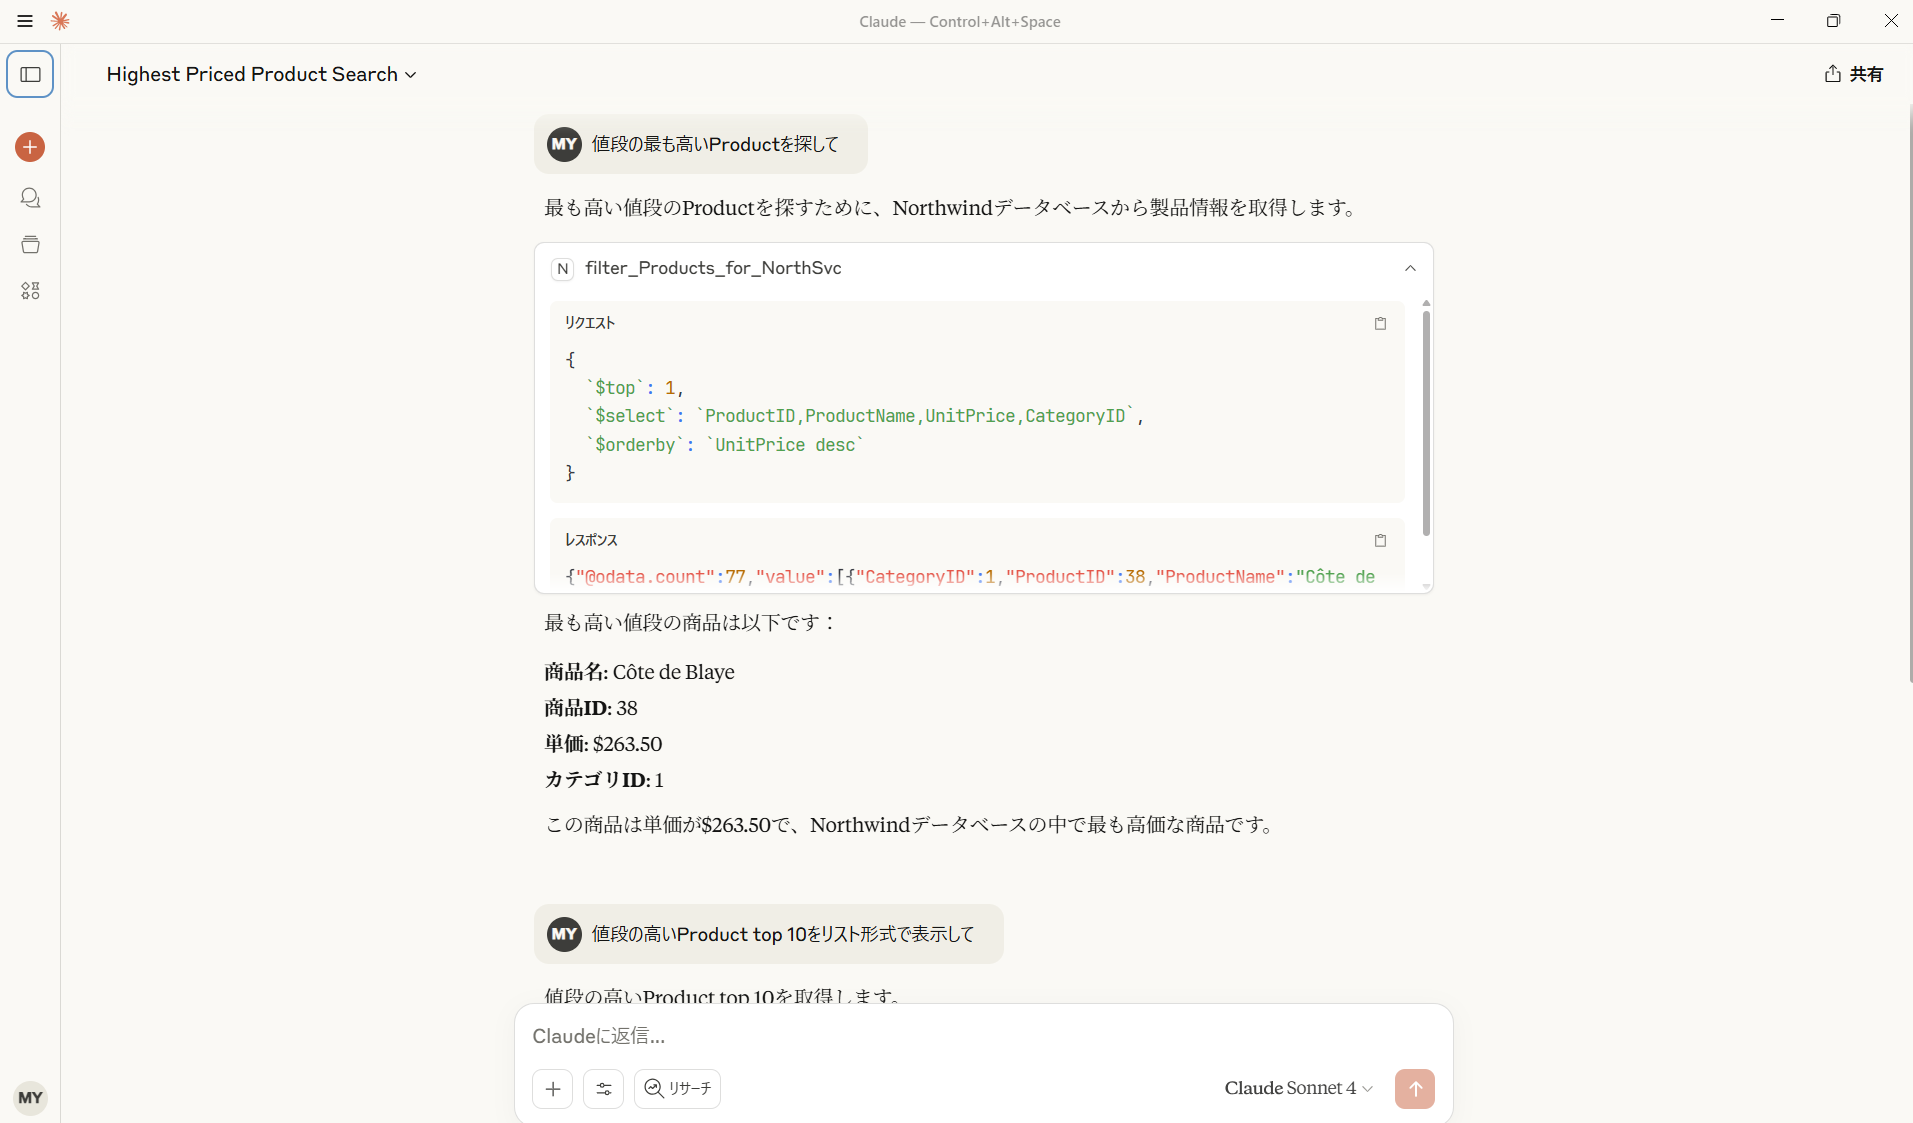The height and width of the screenshot is (1123, 1913).
Task: Click the @odata.count response JSON line
Action: click(970, 577)
